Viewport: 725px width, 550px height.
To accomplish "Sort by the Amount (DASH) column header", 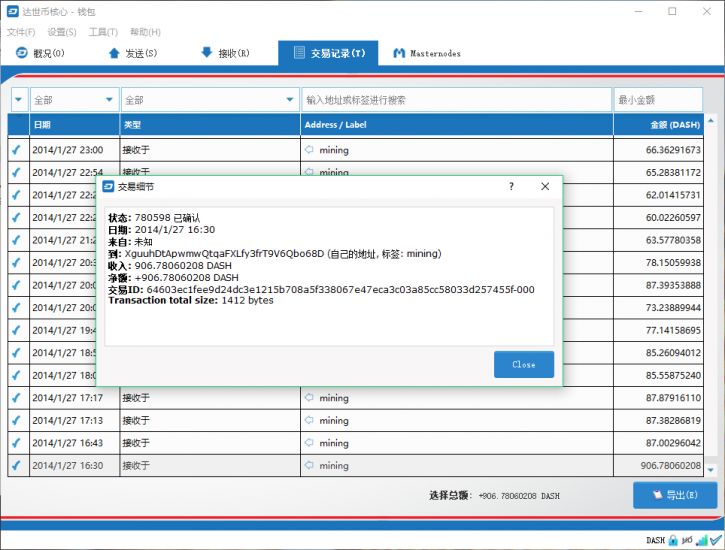I will click(x=658, y=125).
